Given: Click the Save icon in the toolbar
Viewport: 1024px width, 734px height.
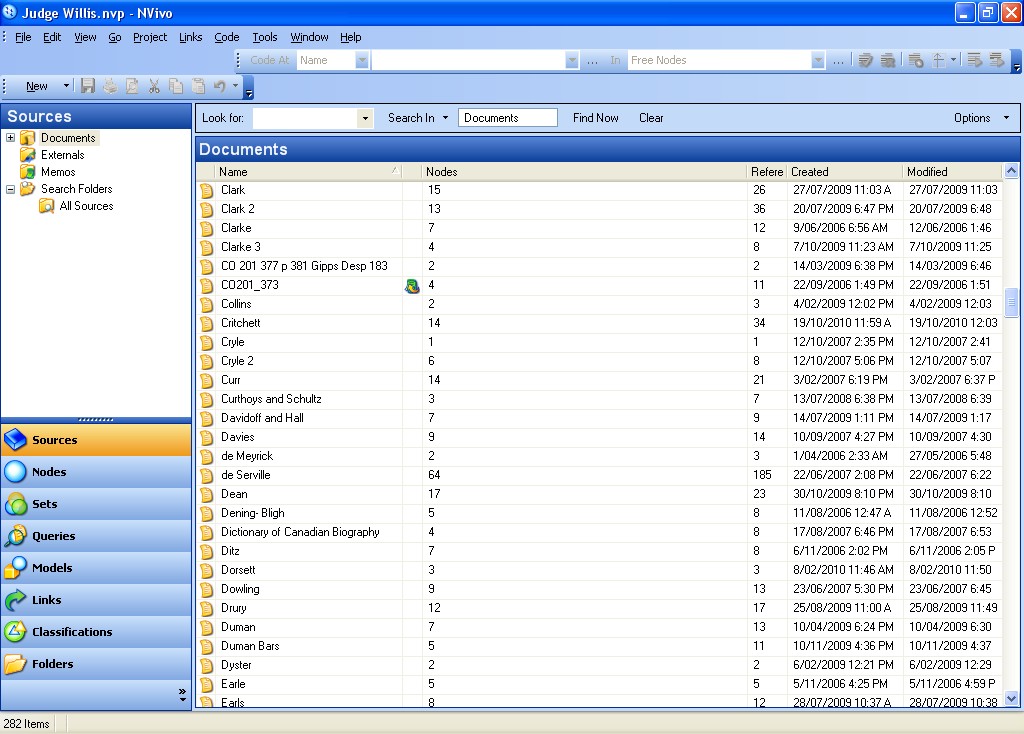Looking at the screenshot, I should tap(88, 87).
